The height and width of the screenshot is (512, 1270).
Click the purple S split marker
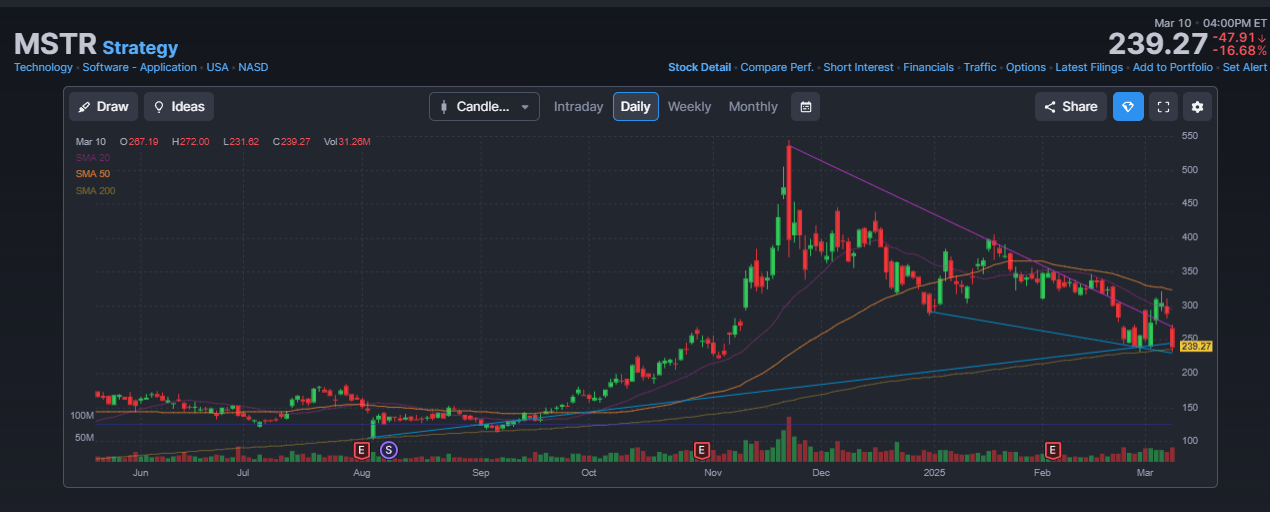click(x=389, y=450)
